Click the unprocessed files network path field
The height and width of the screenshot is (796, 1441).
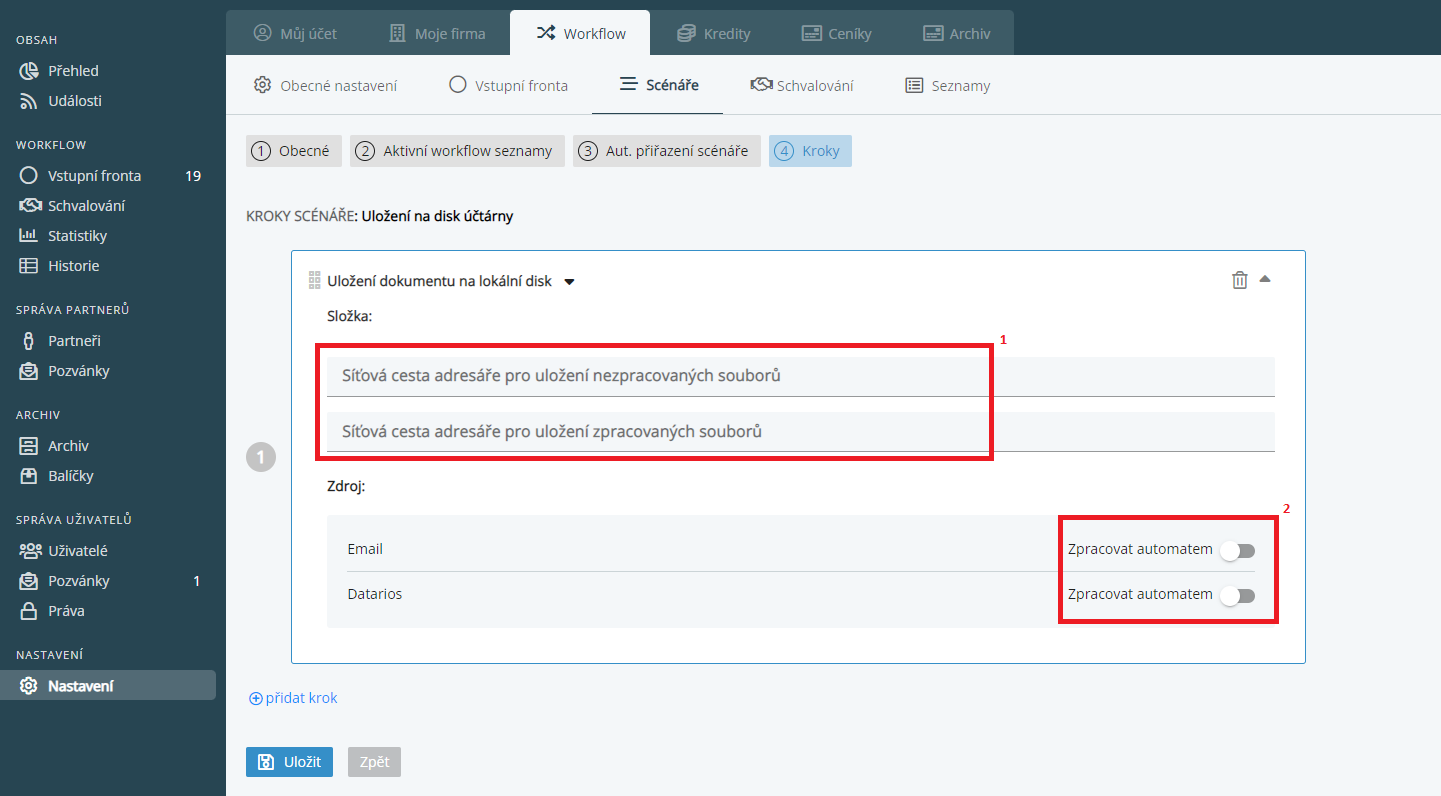(800, 376)
